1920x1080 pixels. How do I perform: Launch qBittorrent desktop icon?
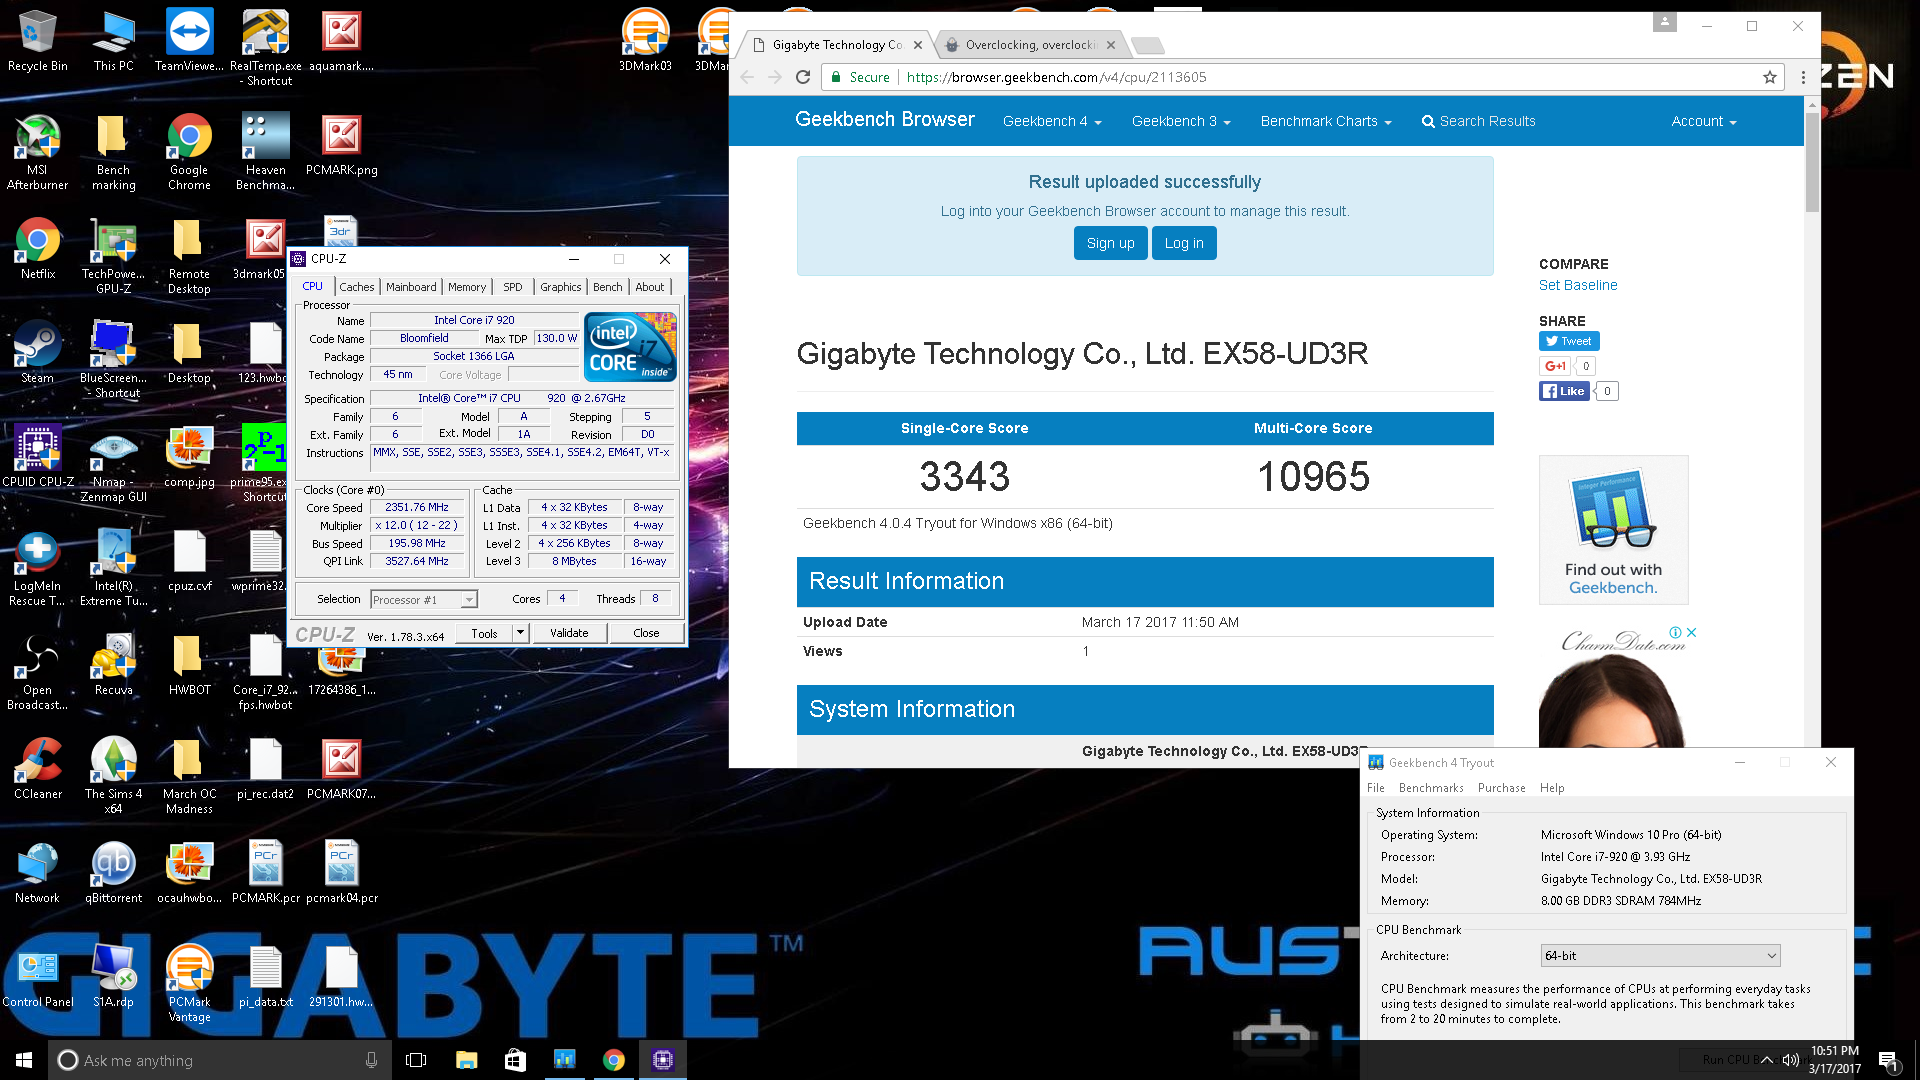[113, 872]
